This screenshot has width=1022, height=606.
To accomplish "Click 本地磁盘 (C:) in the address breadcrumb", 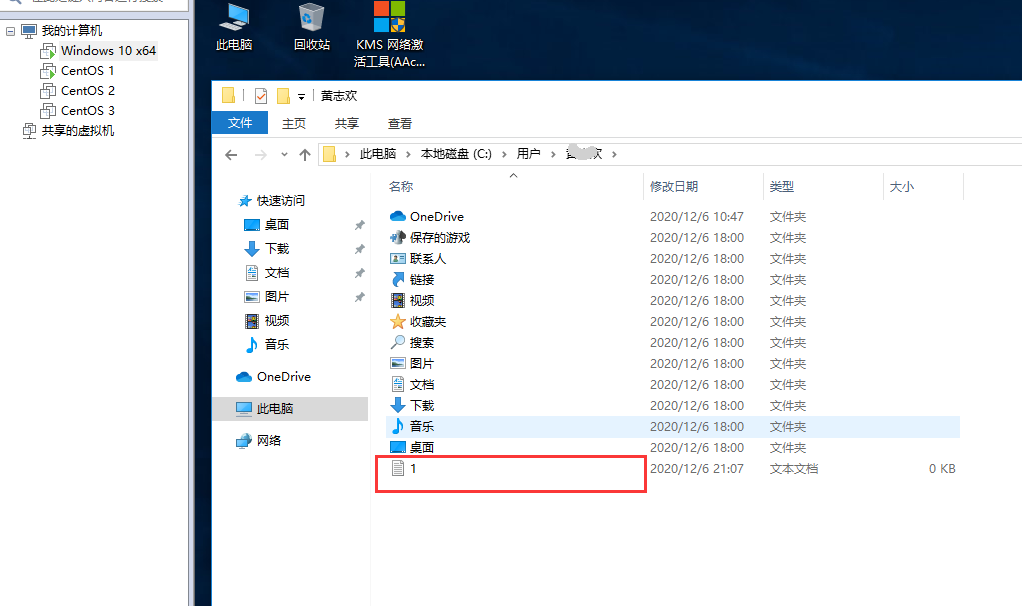I will 456,154.
